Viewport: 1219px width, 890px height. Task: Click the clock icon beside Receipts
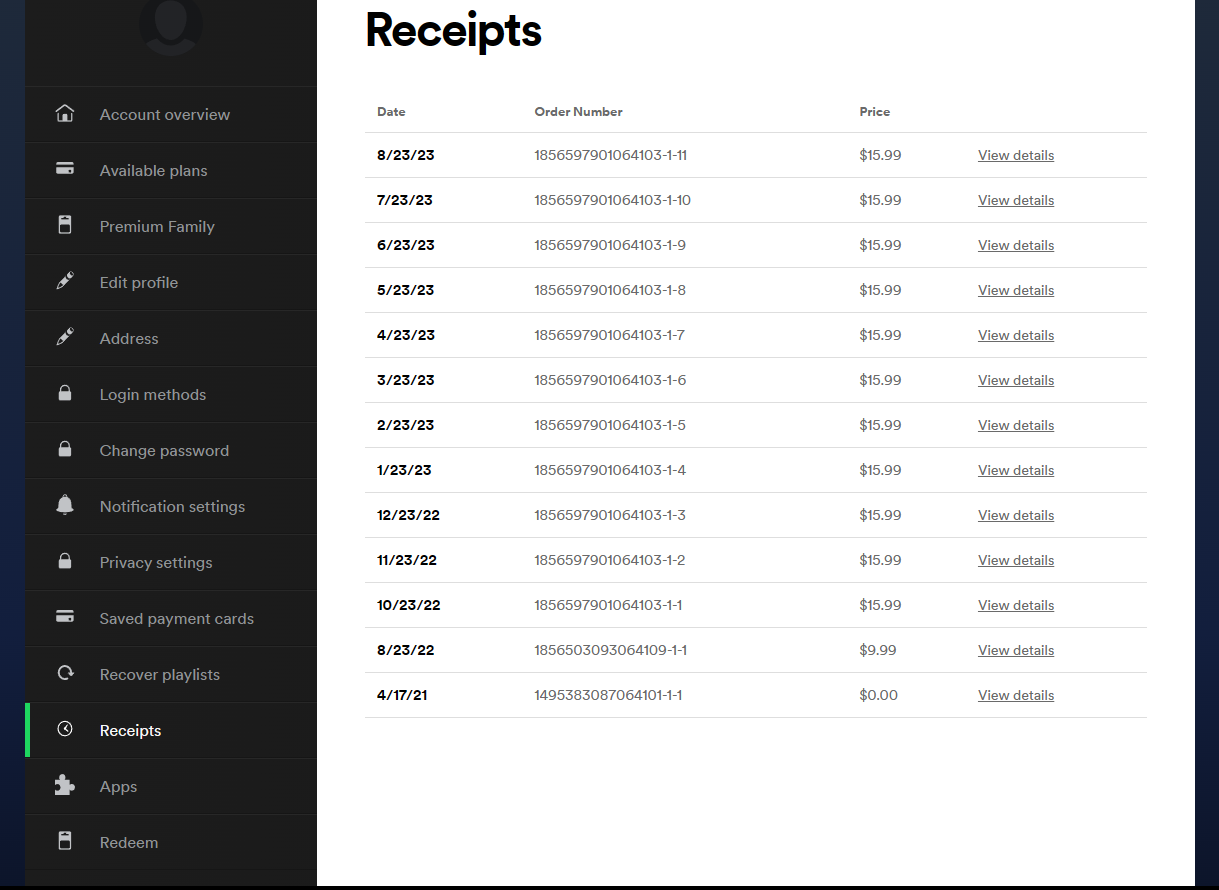65,730
